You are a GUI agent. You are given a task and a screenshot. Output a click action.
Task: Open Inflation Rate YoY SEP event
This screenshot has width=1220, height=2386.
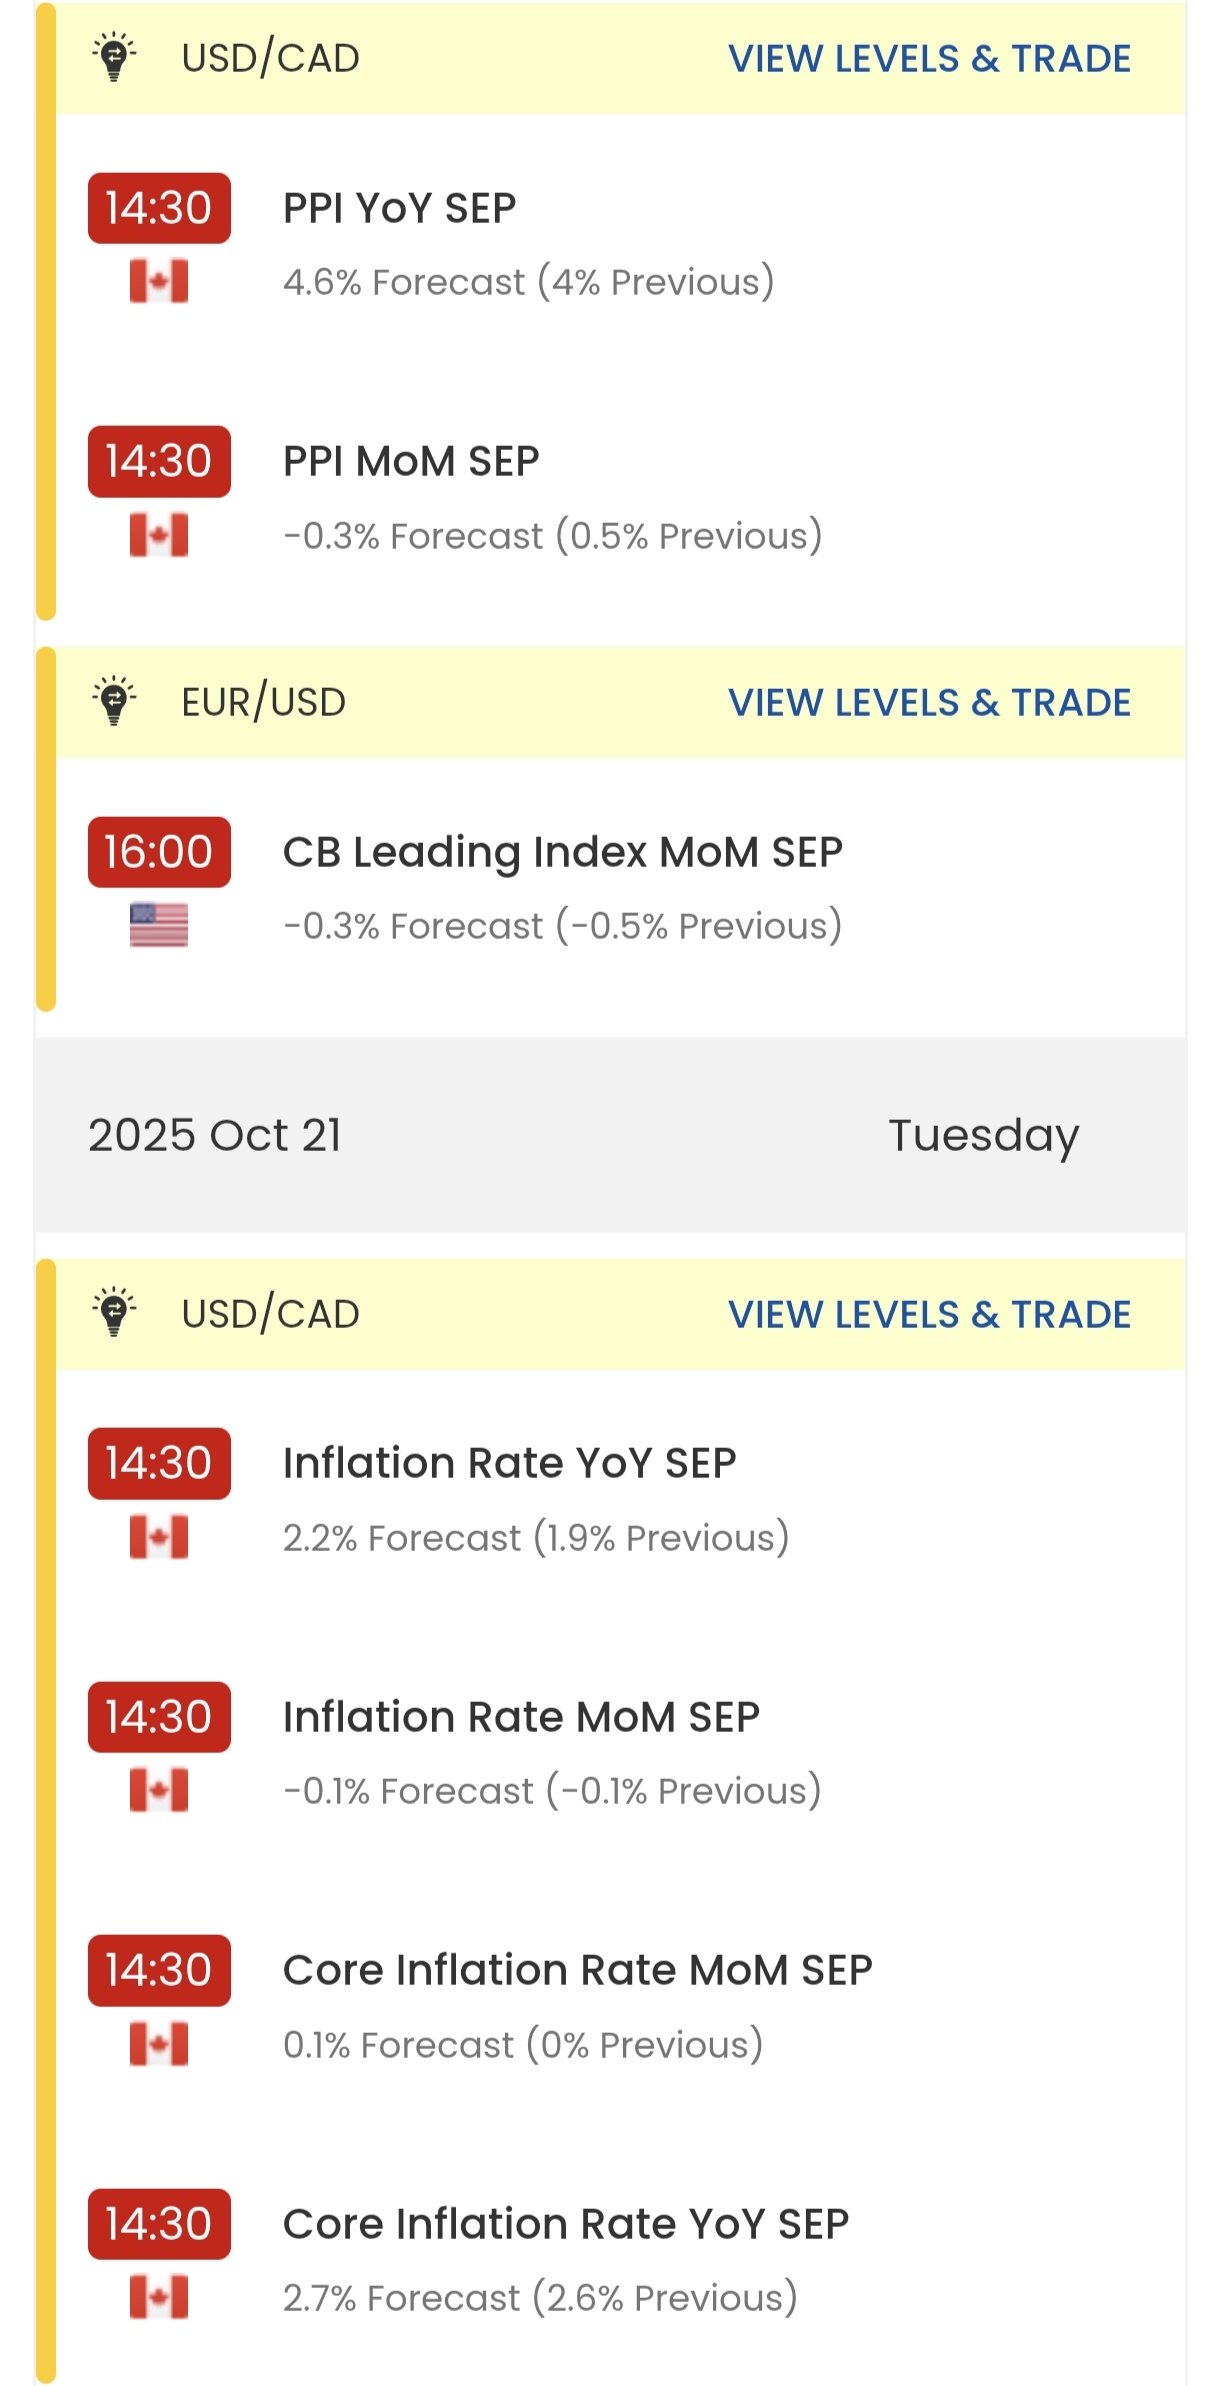[x=510, y=1463]
